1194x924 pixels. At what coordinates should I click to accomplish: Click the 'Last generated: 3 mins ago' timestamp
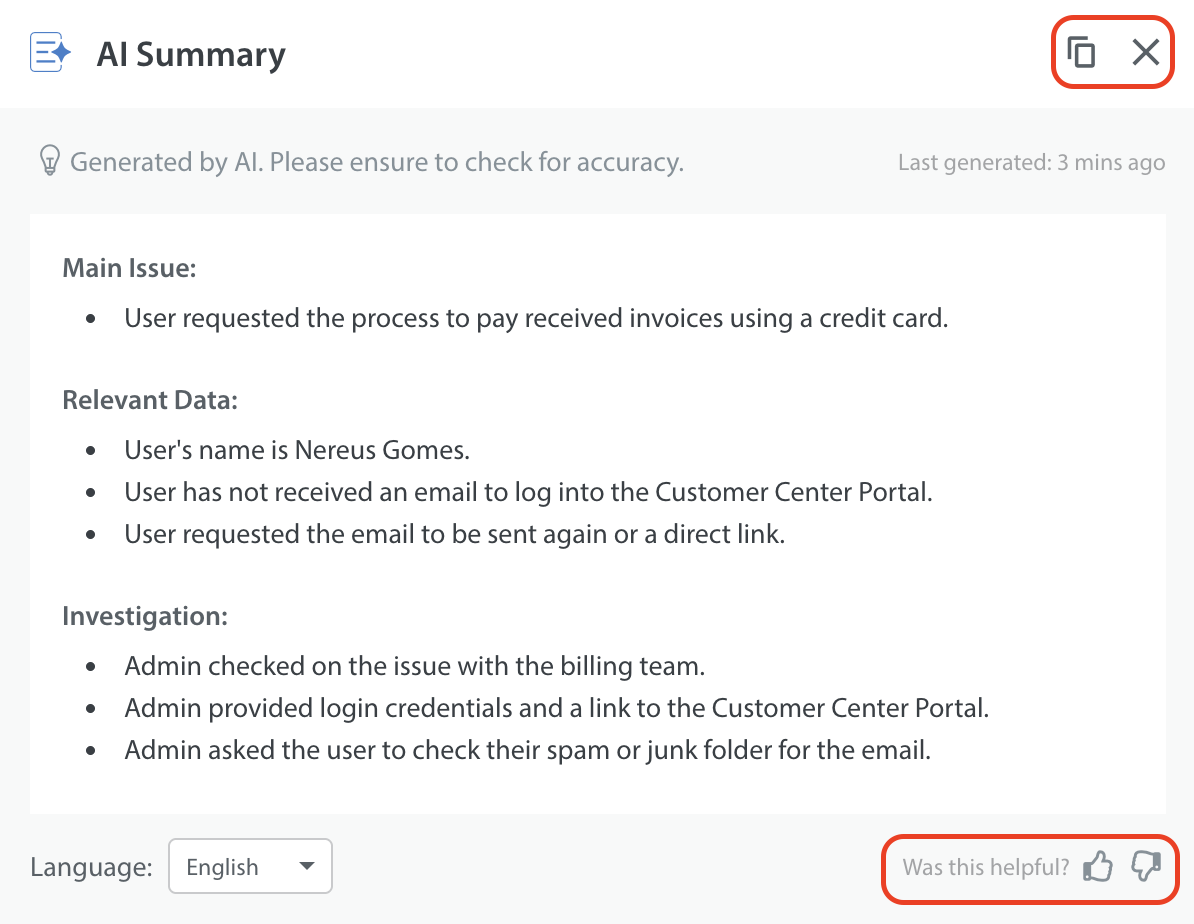(x=1031, y=162)
